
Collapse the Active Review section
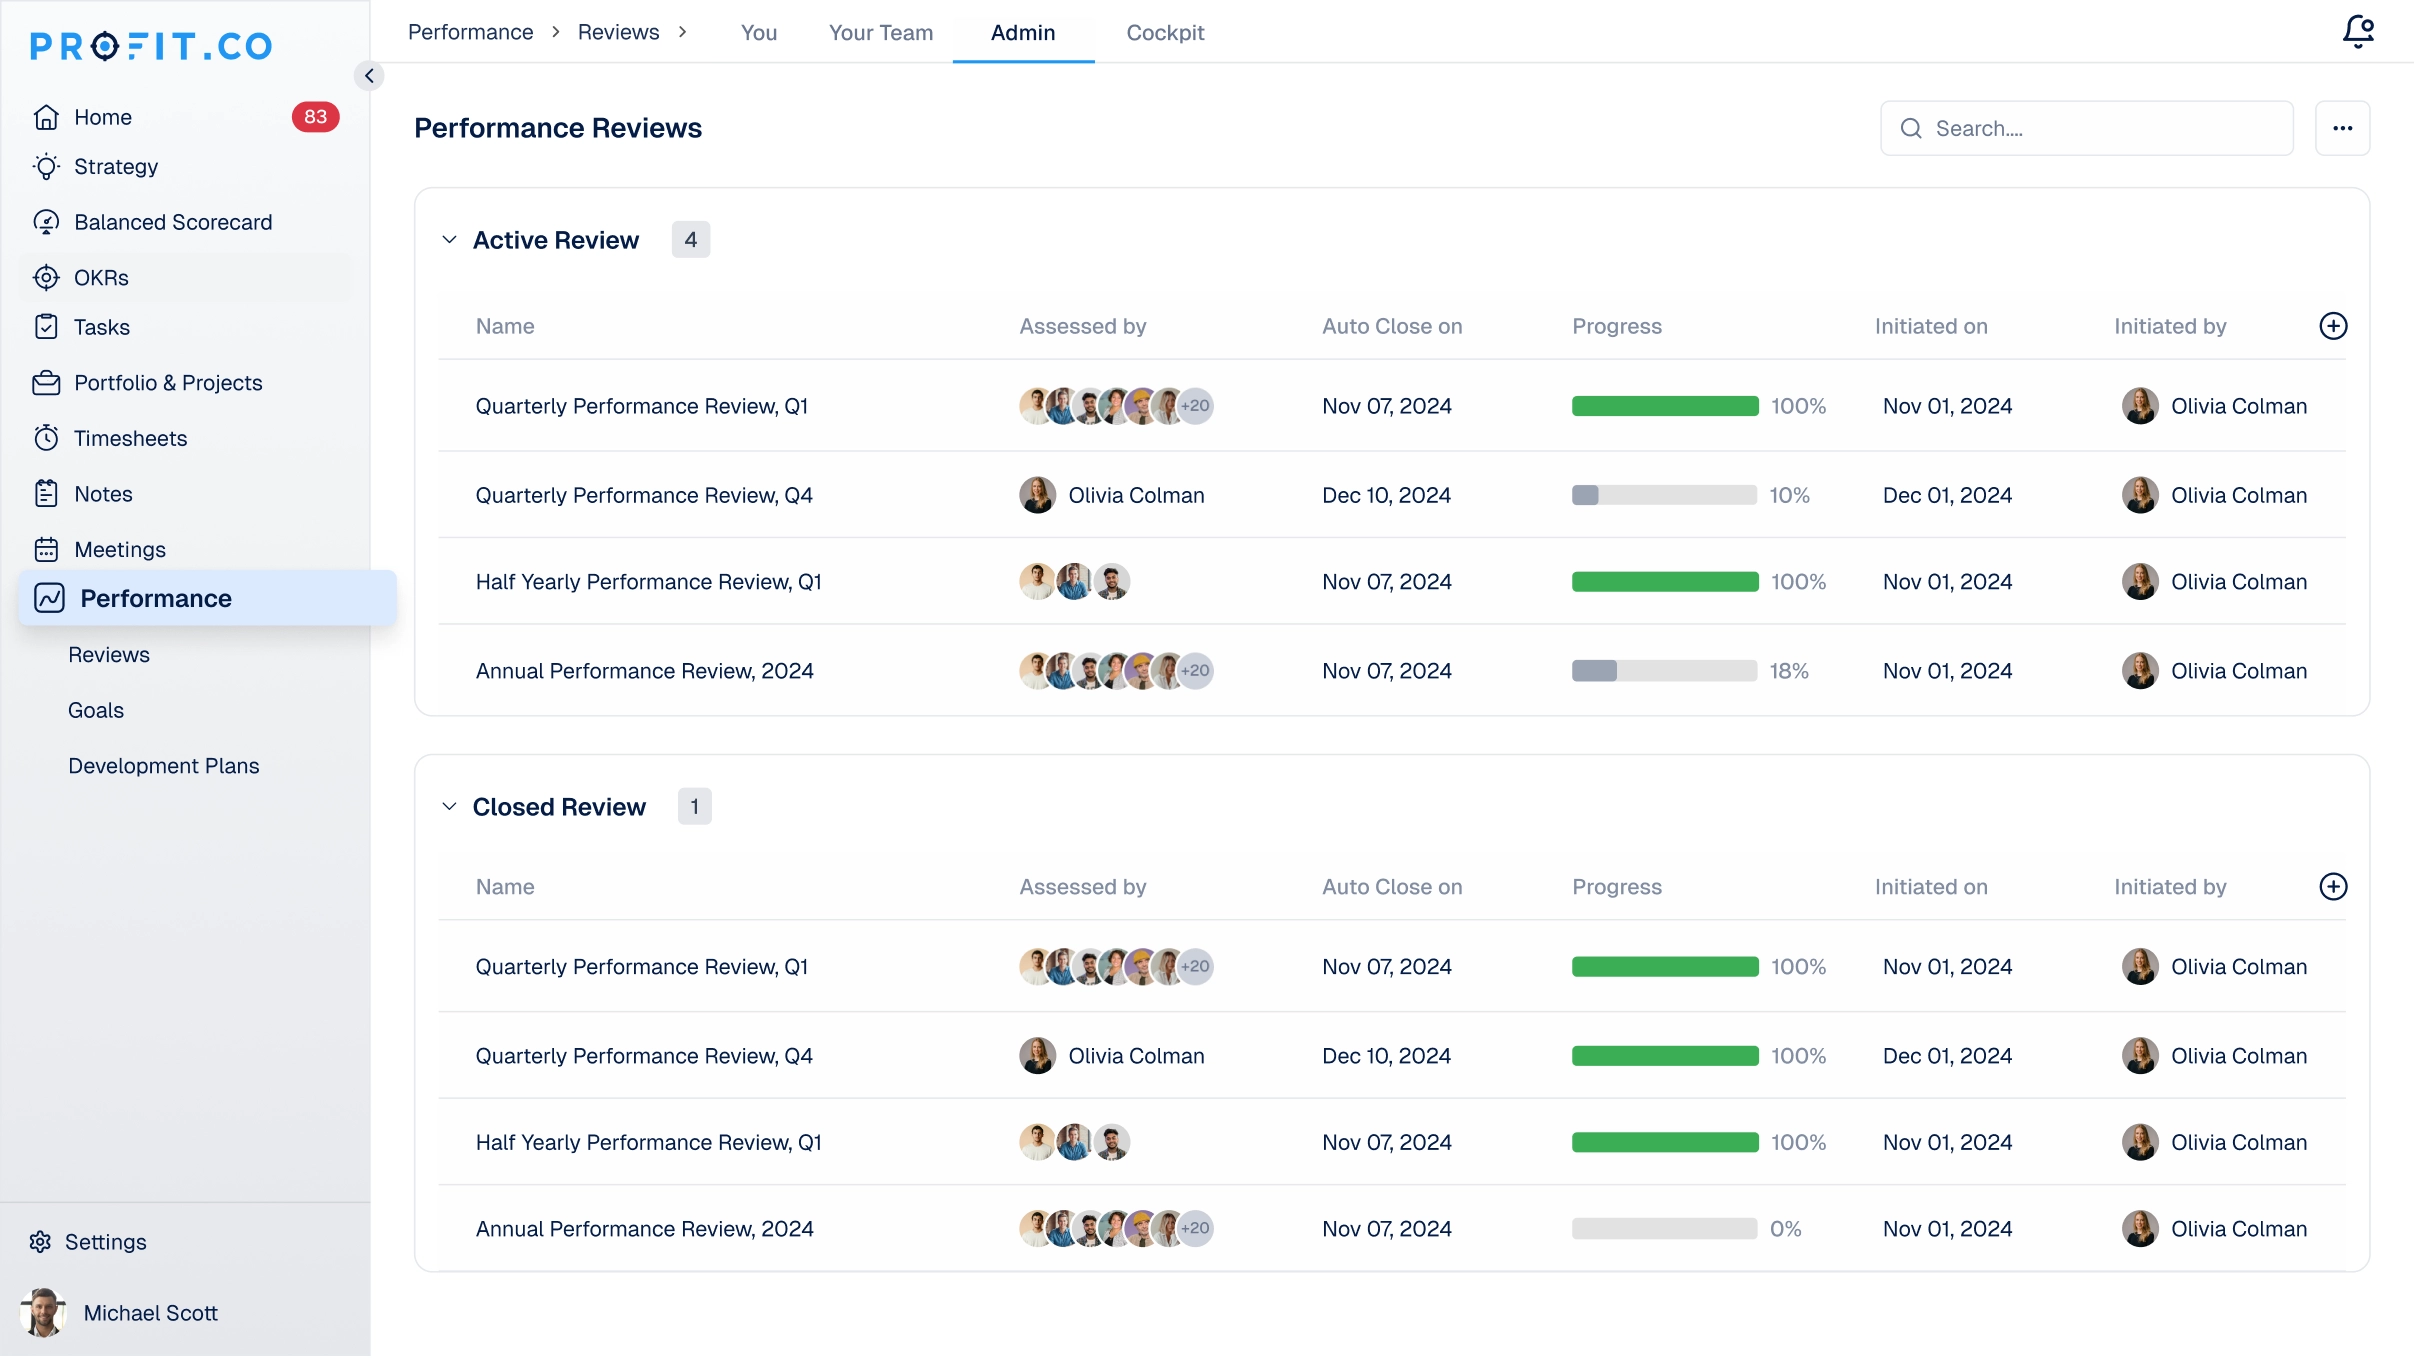click(450, 240)
